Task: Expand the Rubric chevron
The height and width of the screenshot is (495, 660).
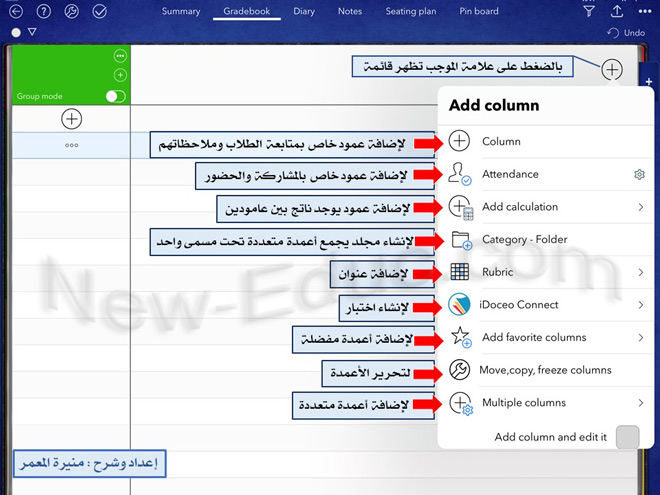Action: 641,272
